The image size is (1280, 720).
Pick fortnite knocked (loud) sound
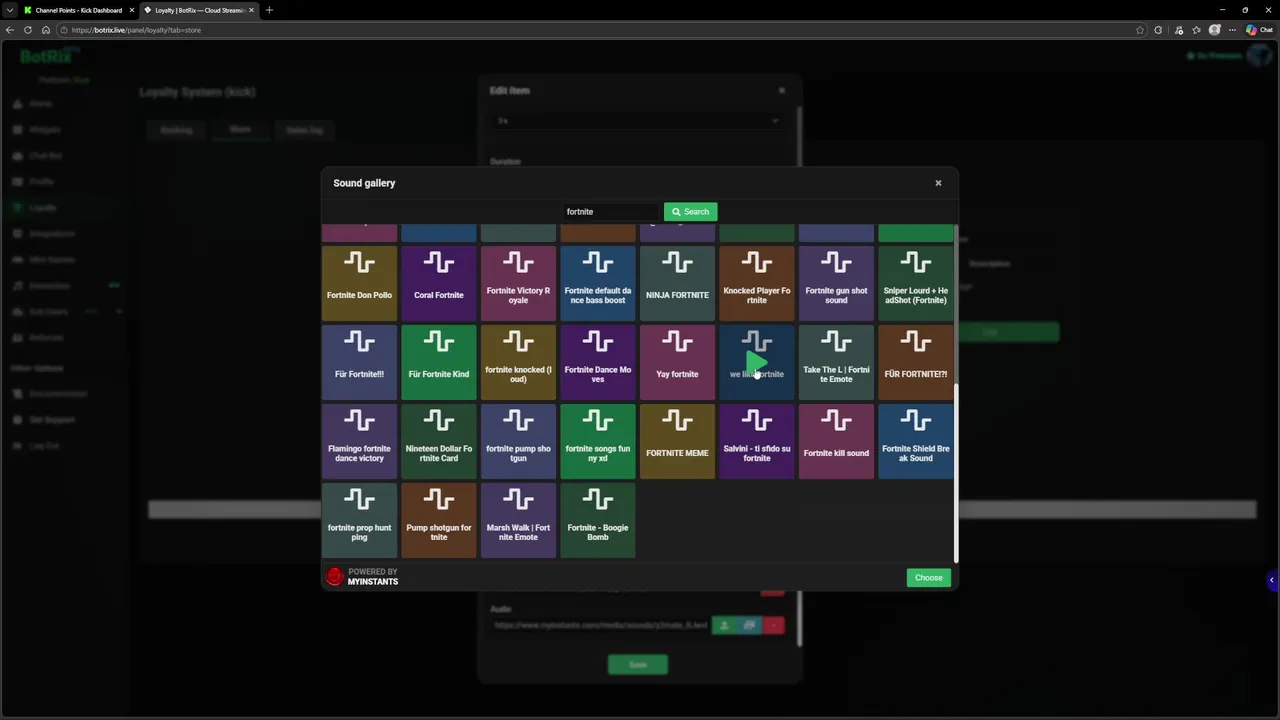(x=518, y=362)
